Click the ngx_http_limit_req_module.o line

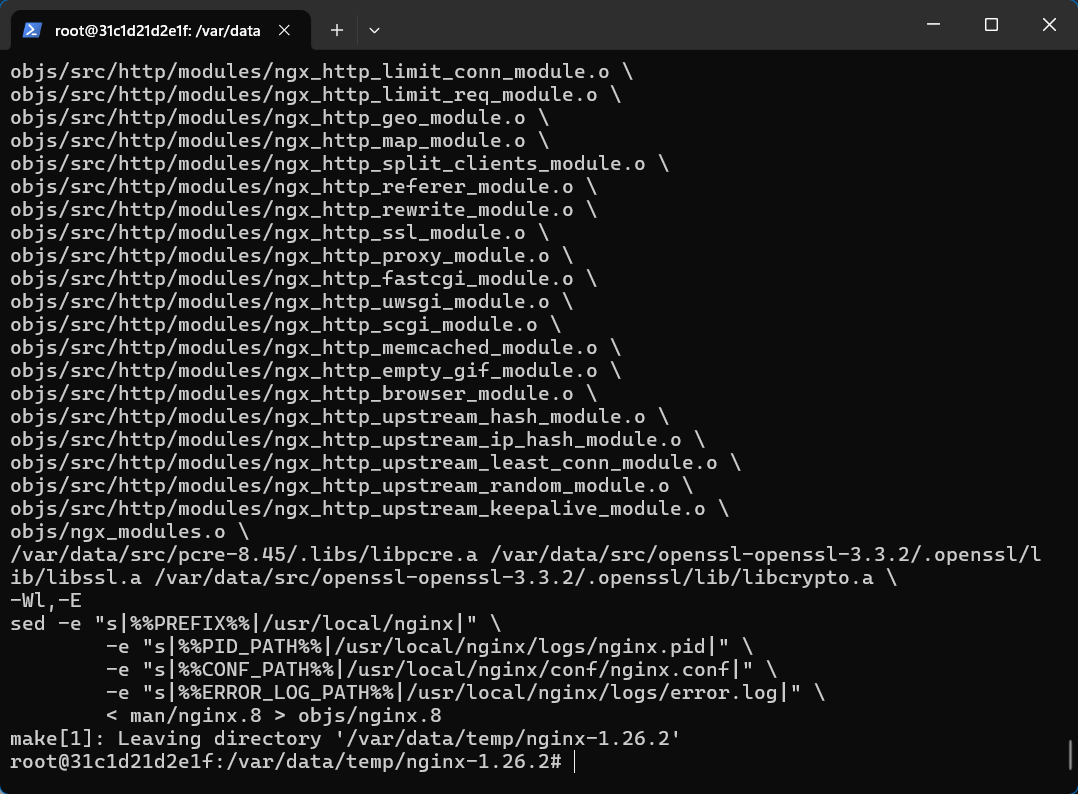pyautogui.click(x=316, y=94)
